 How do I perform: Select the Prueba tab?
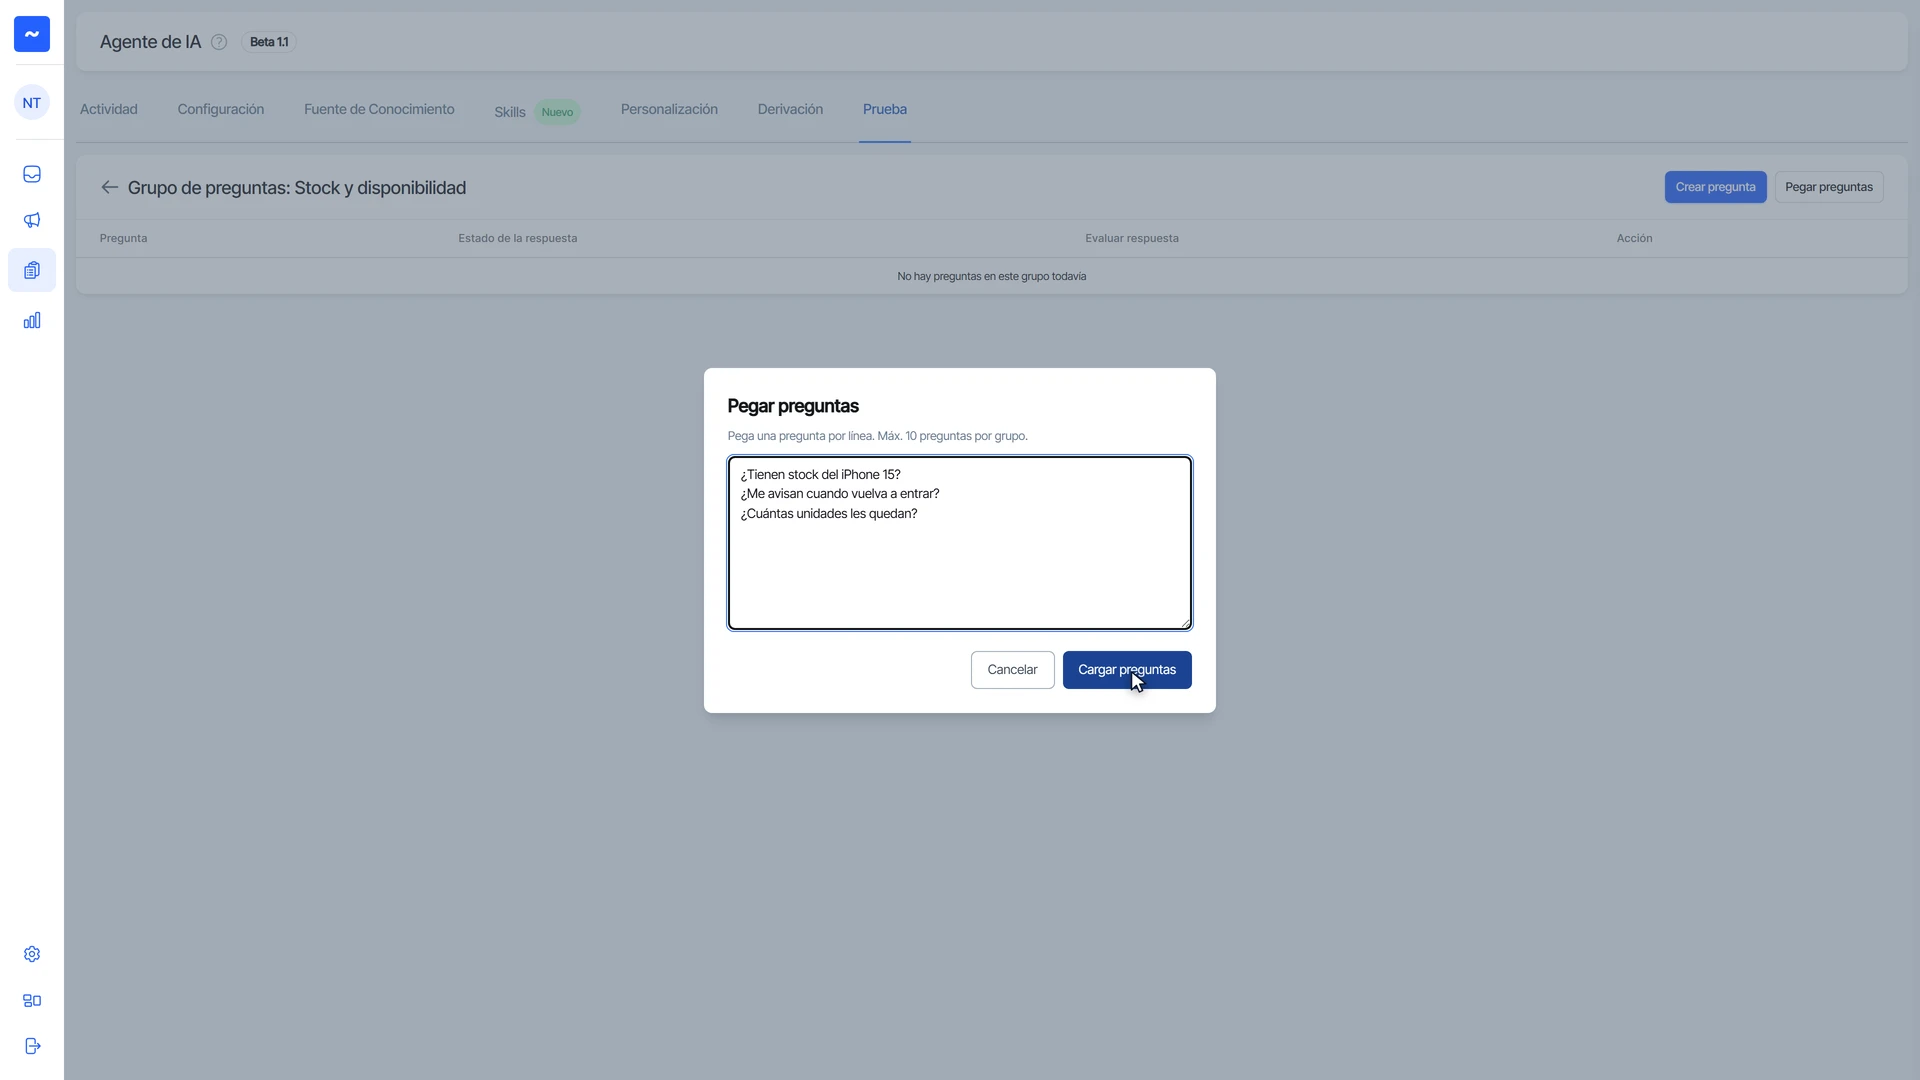[x=885, y=109]
